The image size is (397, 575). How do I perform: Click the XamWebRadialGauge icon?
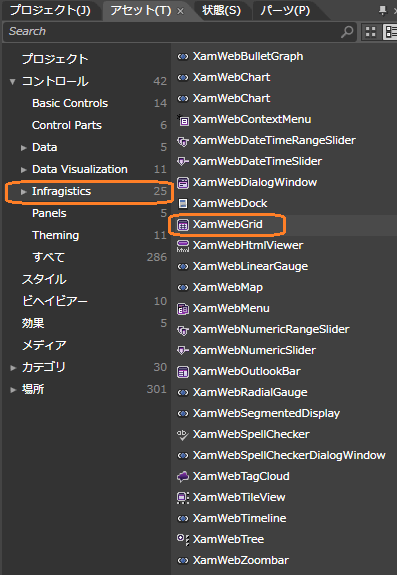pos(183,393)
